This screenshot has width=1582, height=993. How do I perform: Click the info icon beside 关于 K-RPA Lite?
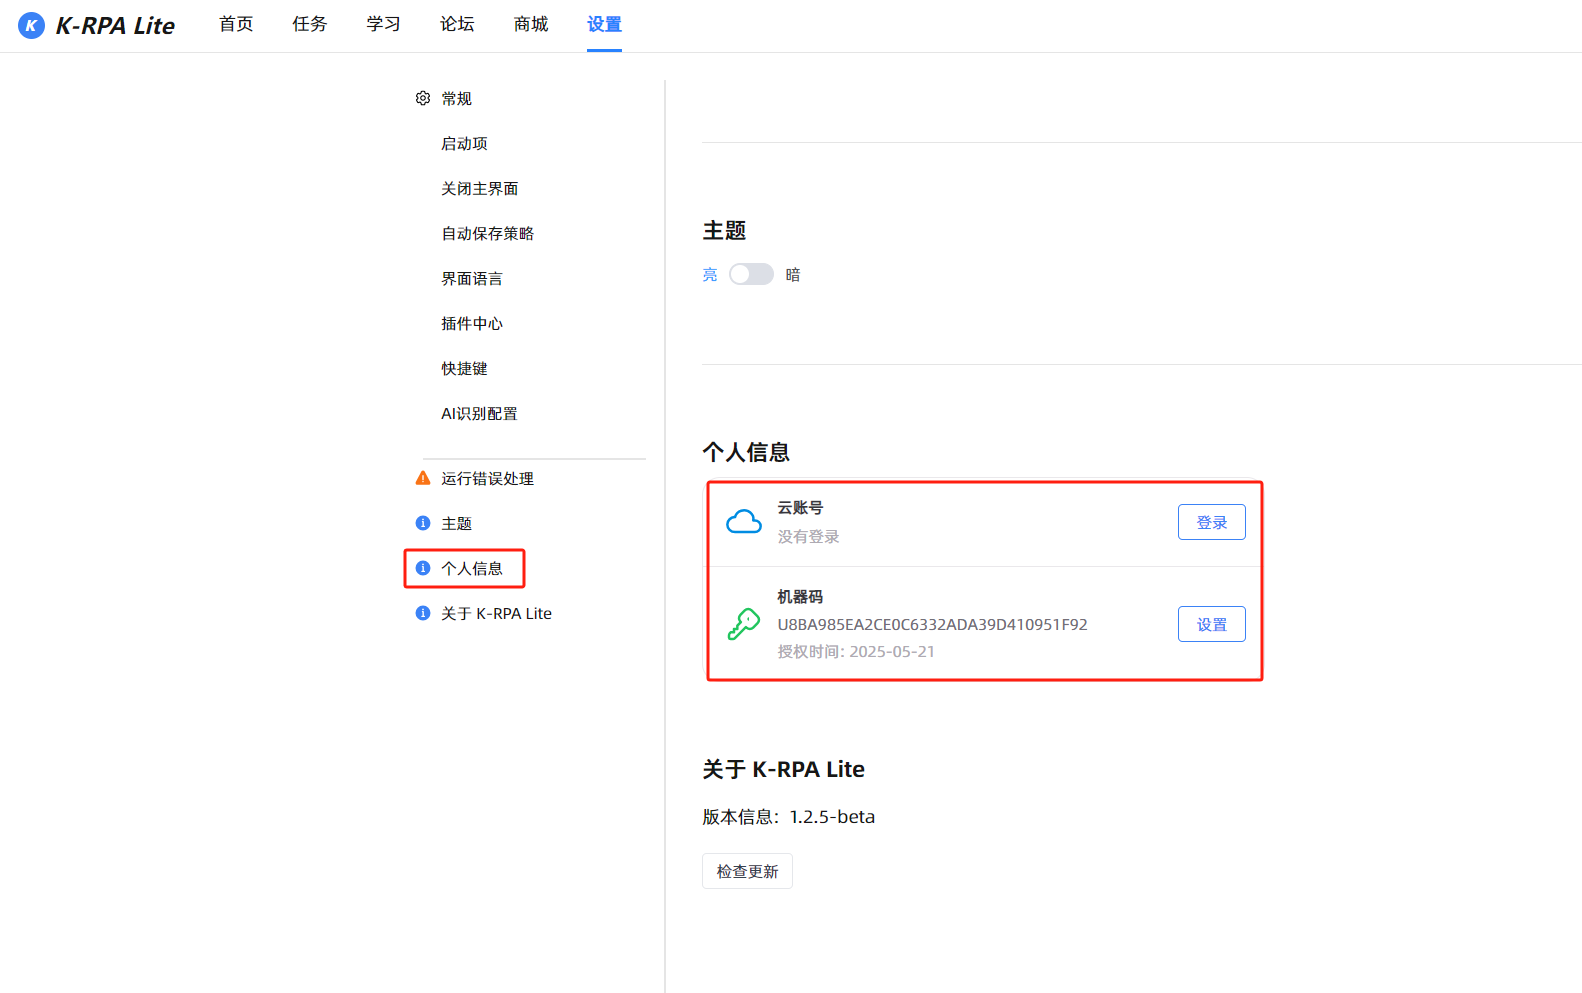coord(423,613)
